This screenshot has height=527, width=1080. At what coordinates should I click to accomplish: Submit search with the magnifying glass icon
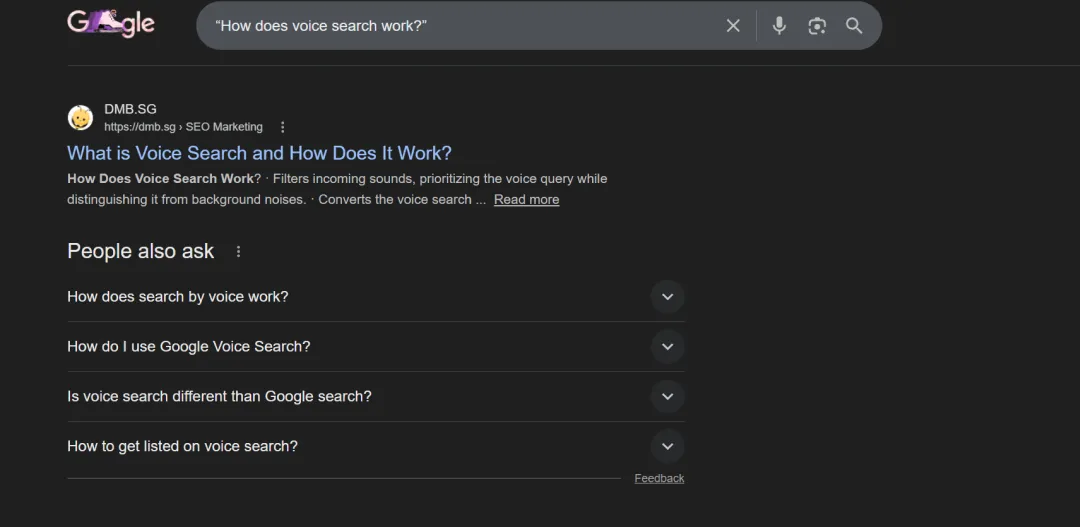854,25
